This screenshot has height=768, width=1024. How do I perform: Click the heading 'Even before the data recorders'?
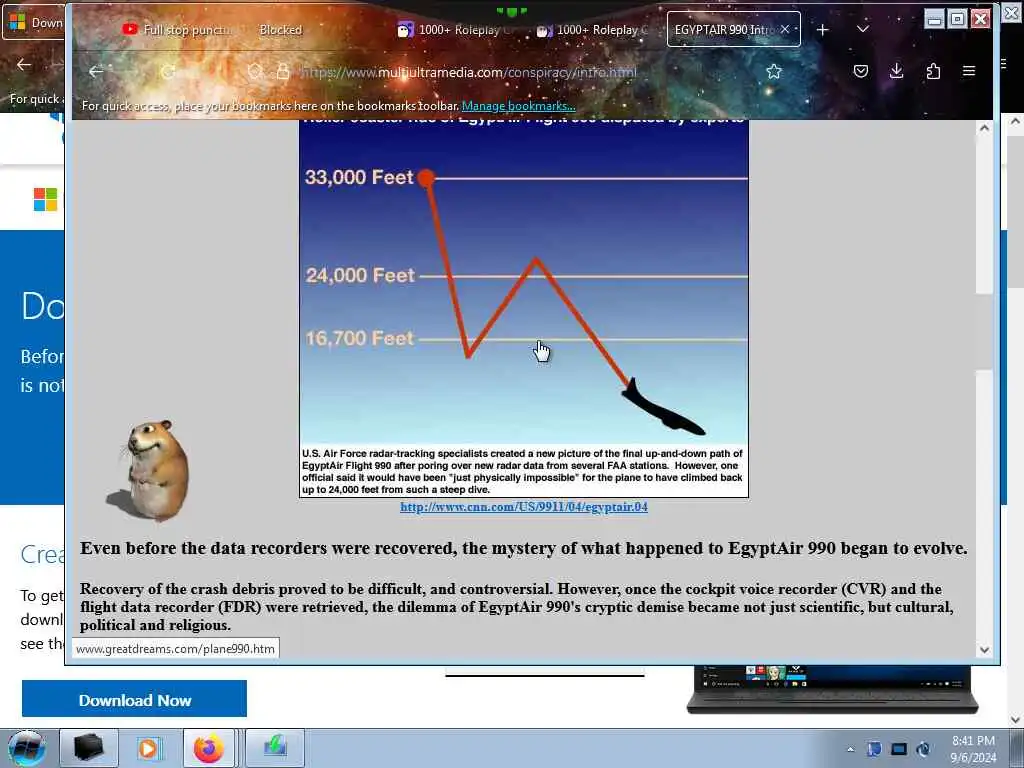point(524,548)
